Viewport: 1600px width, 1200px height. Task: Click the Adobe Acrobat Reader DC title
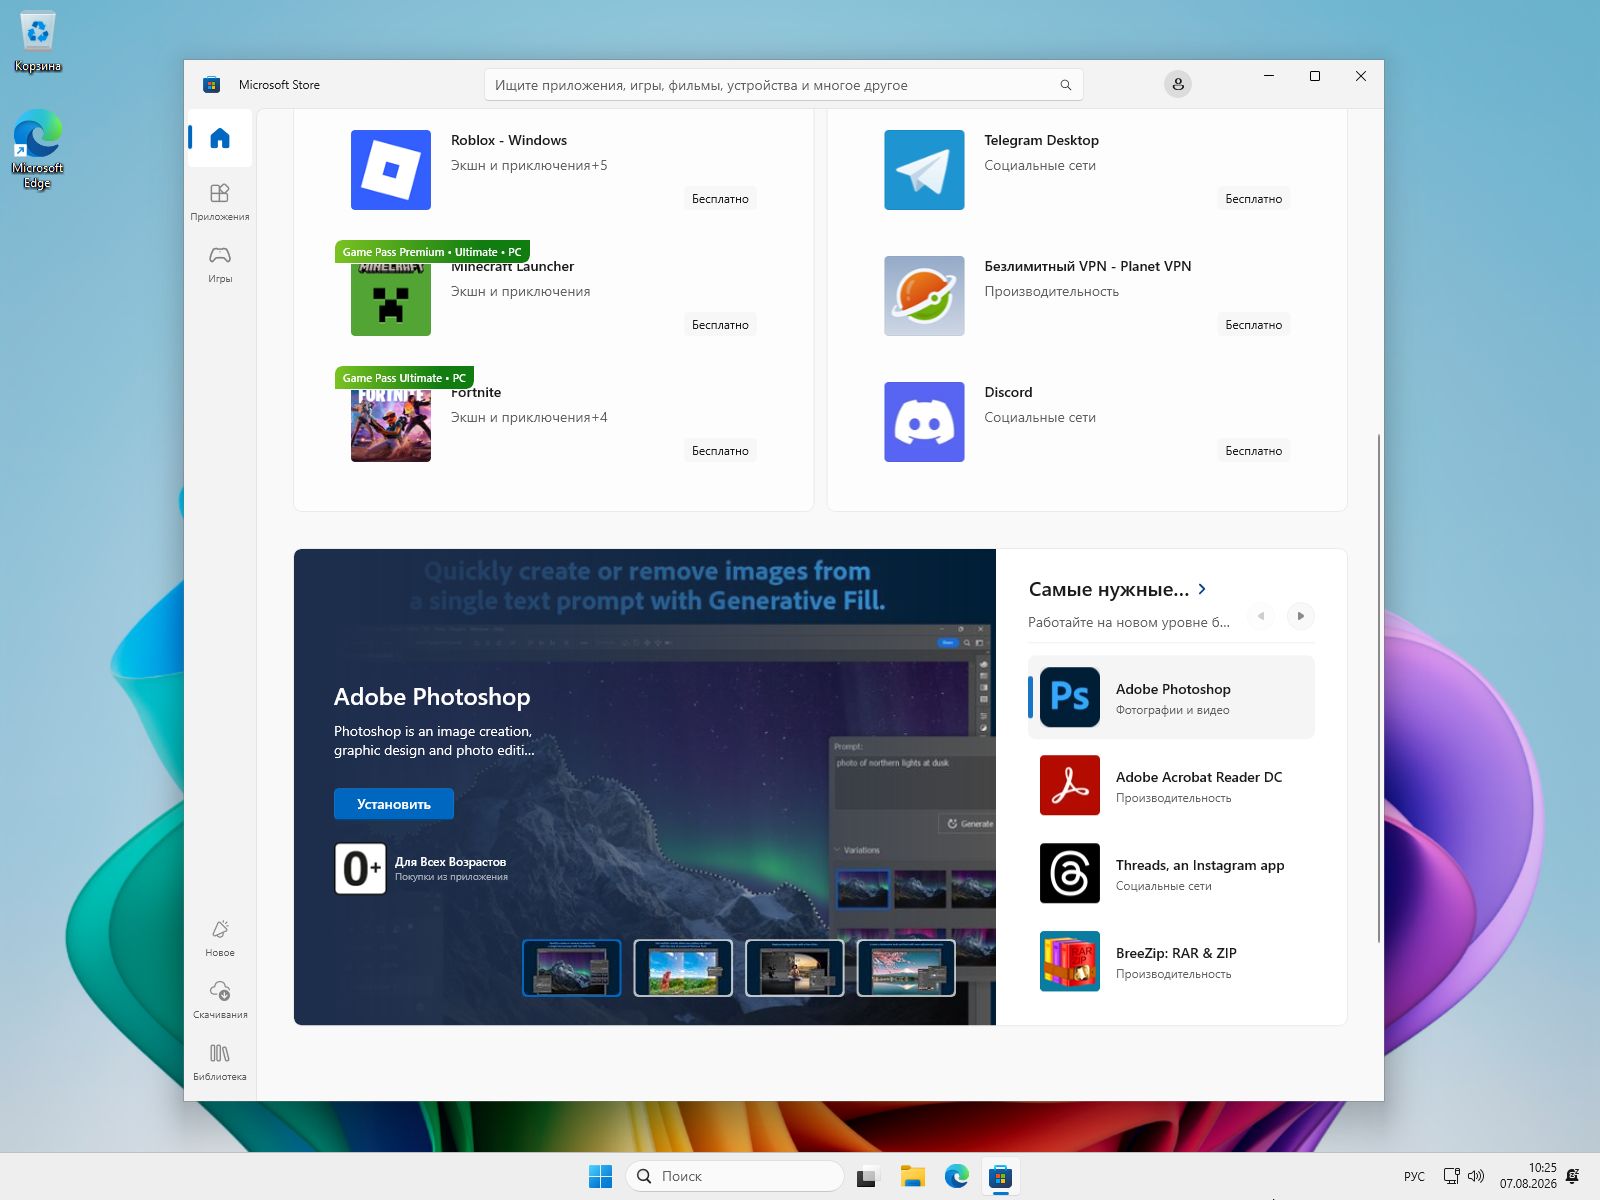tap(1199, 777)
